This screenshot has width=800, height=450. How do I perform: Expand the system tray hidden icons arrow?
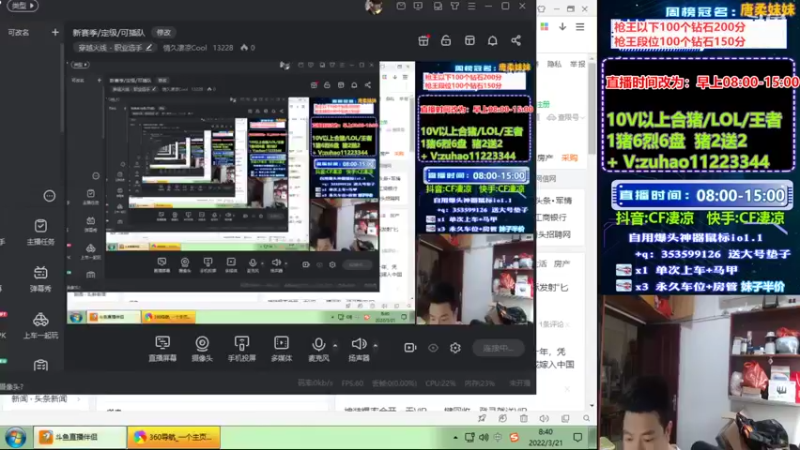pyautogui.click(x=455, y=437)
